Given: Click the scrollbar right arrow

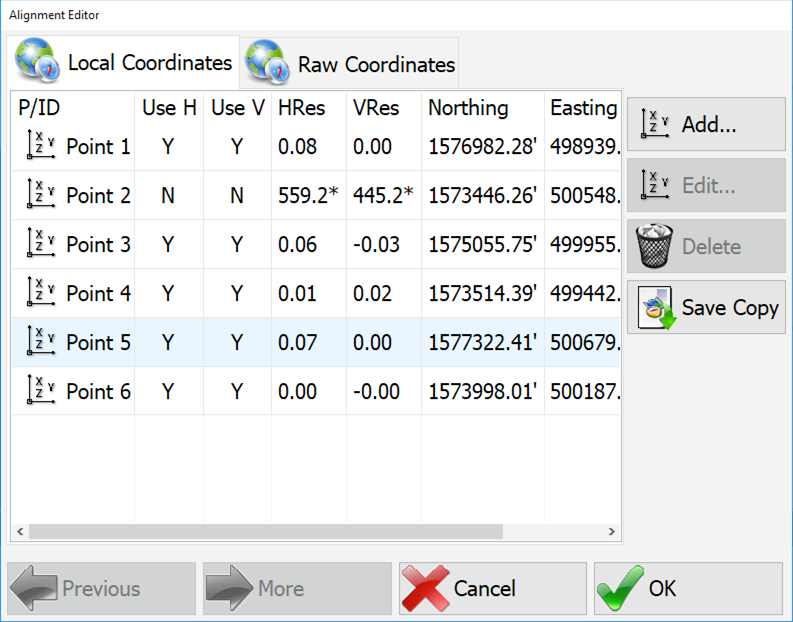Looking at the screenshot, I should click(611, 531).
